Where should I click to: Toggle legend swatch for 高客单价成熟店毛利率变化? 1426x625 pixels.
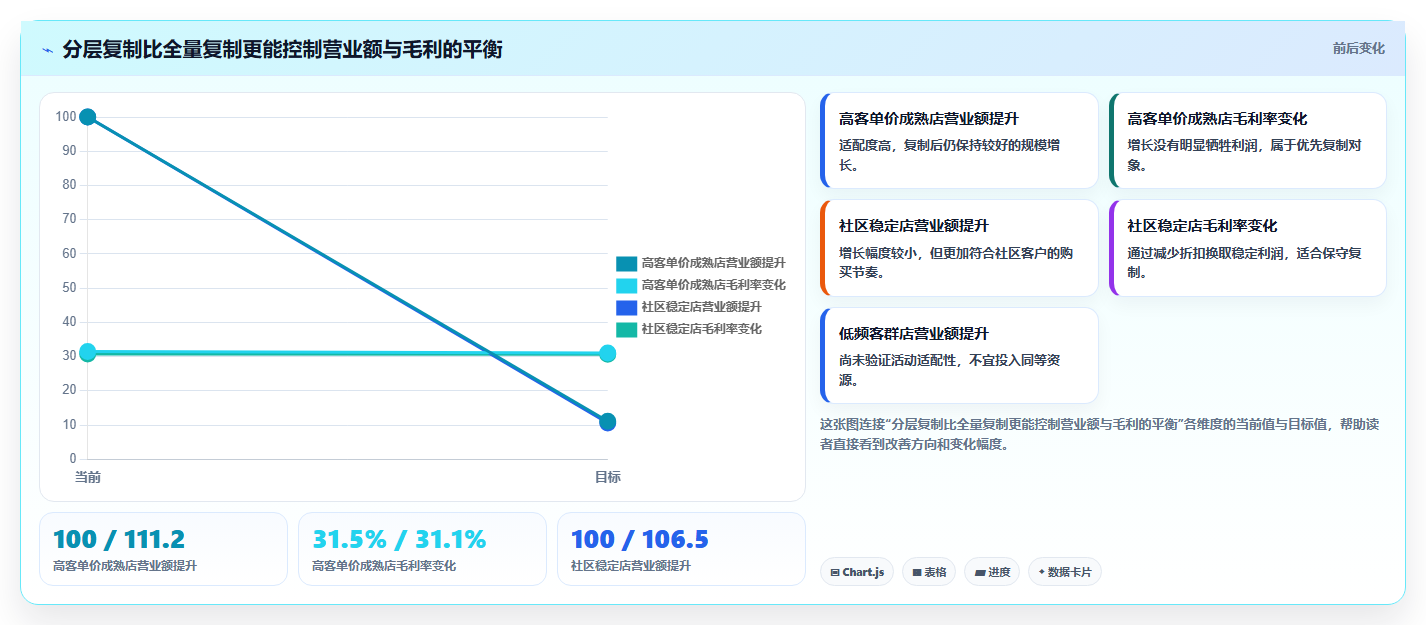[x=626, y=285]
